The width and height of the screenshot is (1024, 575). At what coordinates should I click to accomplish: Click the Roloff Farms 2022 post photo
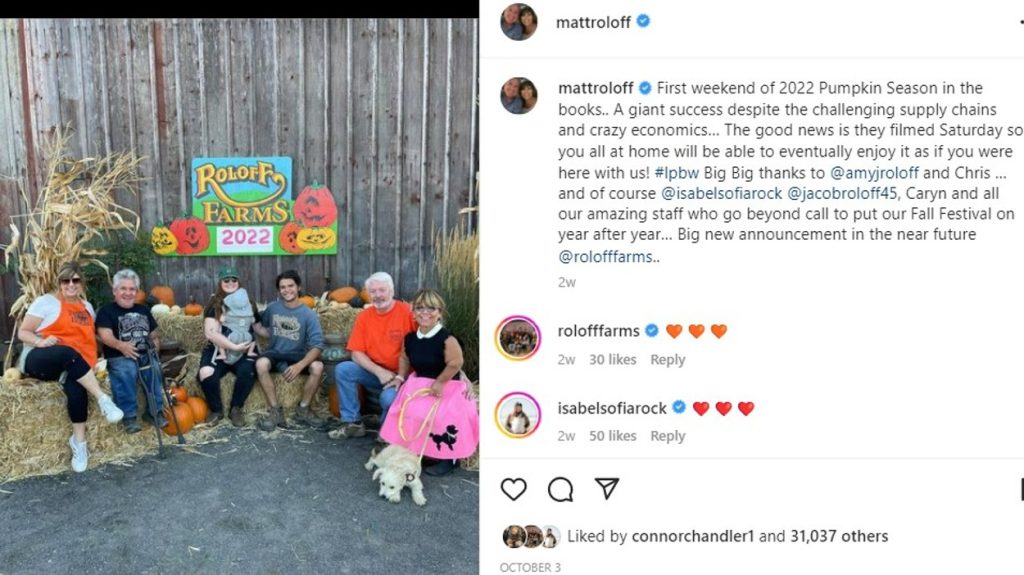point(239,297)
